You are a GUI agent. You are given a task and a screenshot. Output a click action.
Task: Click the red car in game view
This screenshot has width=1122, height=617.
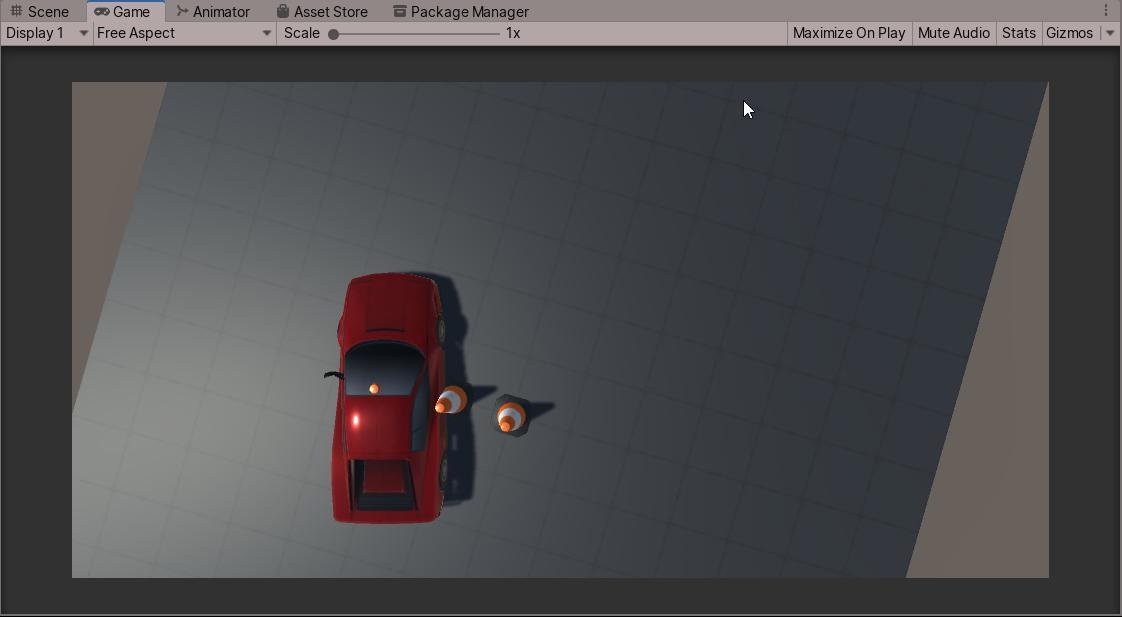(x=390, y=398)
